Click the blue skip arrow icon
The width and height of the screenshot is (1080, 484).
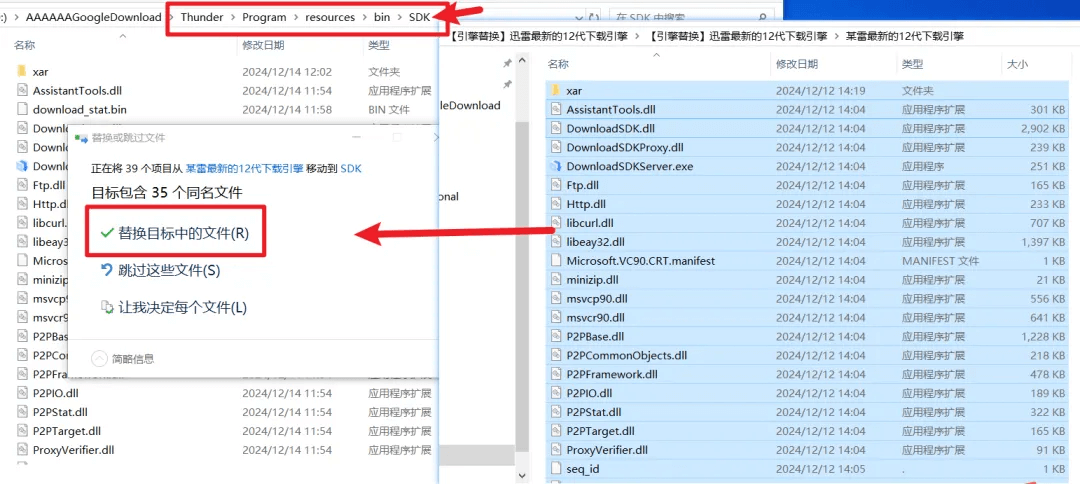(x=107, y=271)
